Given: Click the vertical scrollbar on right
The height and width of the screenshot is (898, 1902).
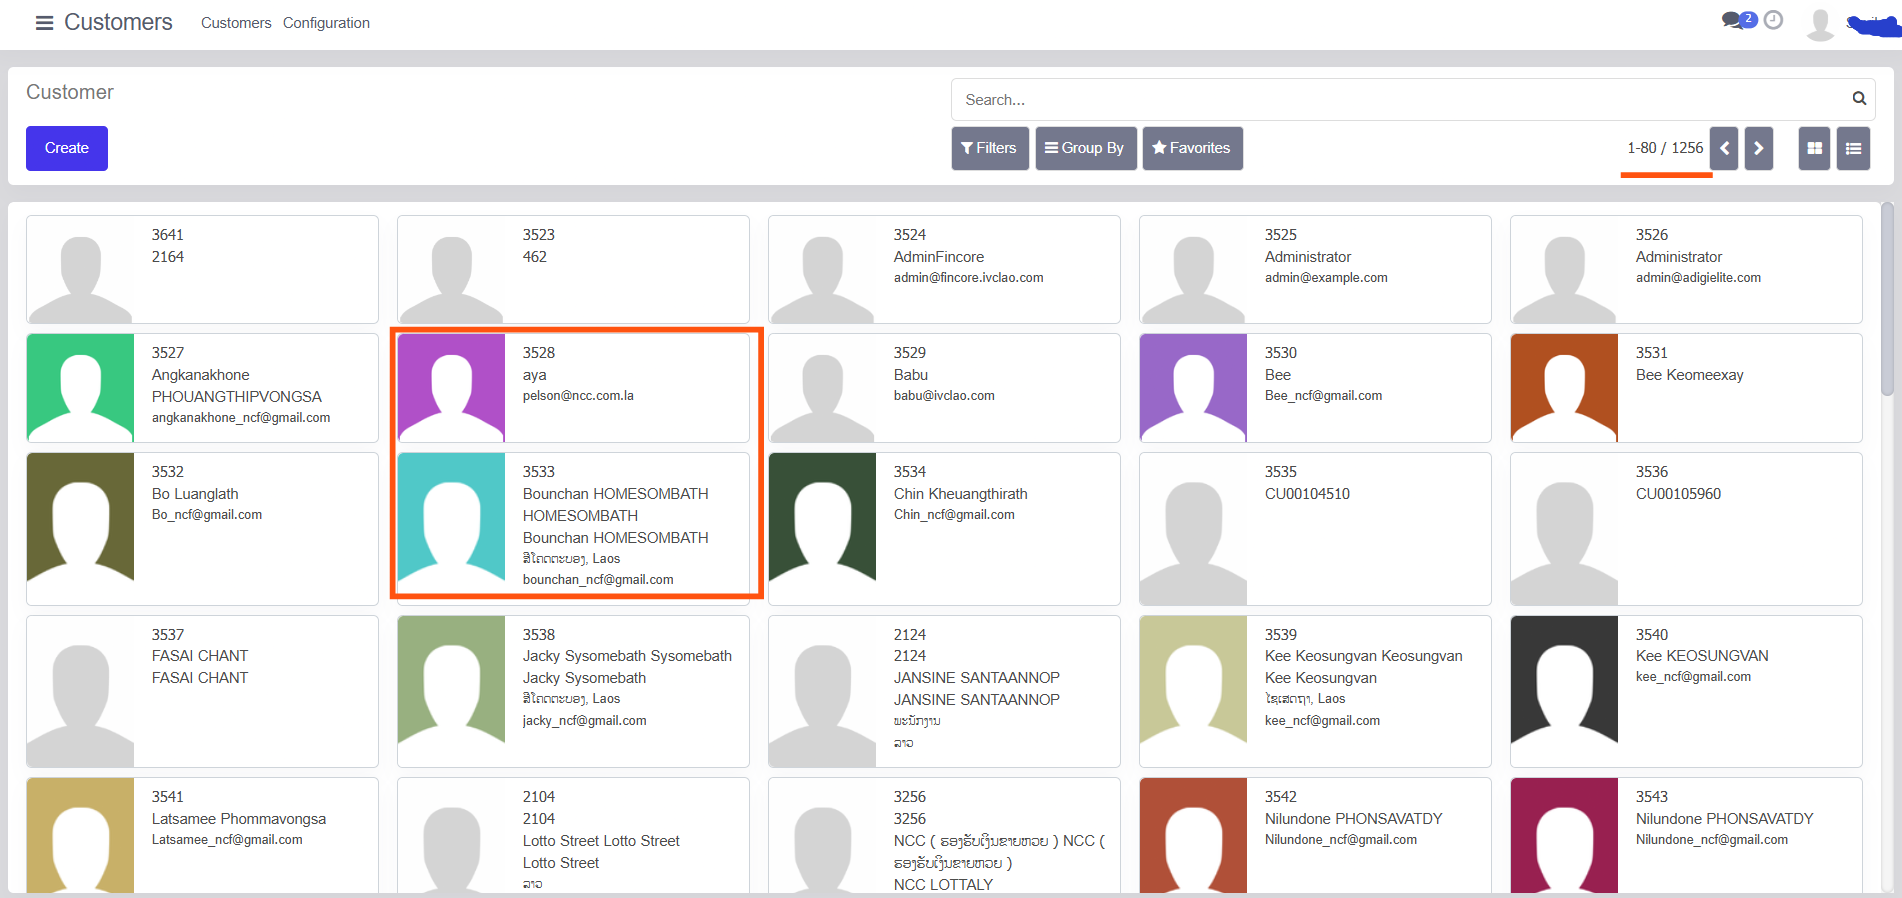Looking at the screenshot, I should (1887, 300).
